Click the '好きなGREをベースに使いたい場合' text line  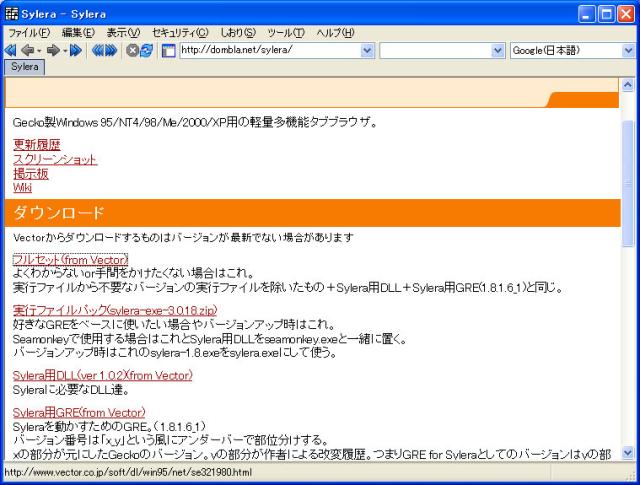click(x=174, y=325)
